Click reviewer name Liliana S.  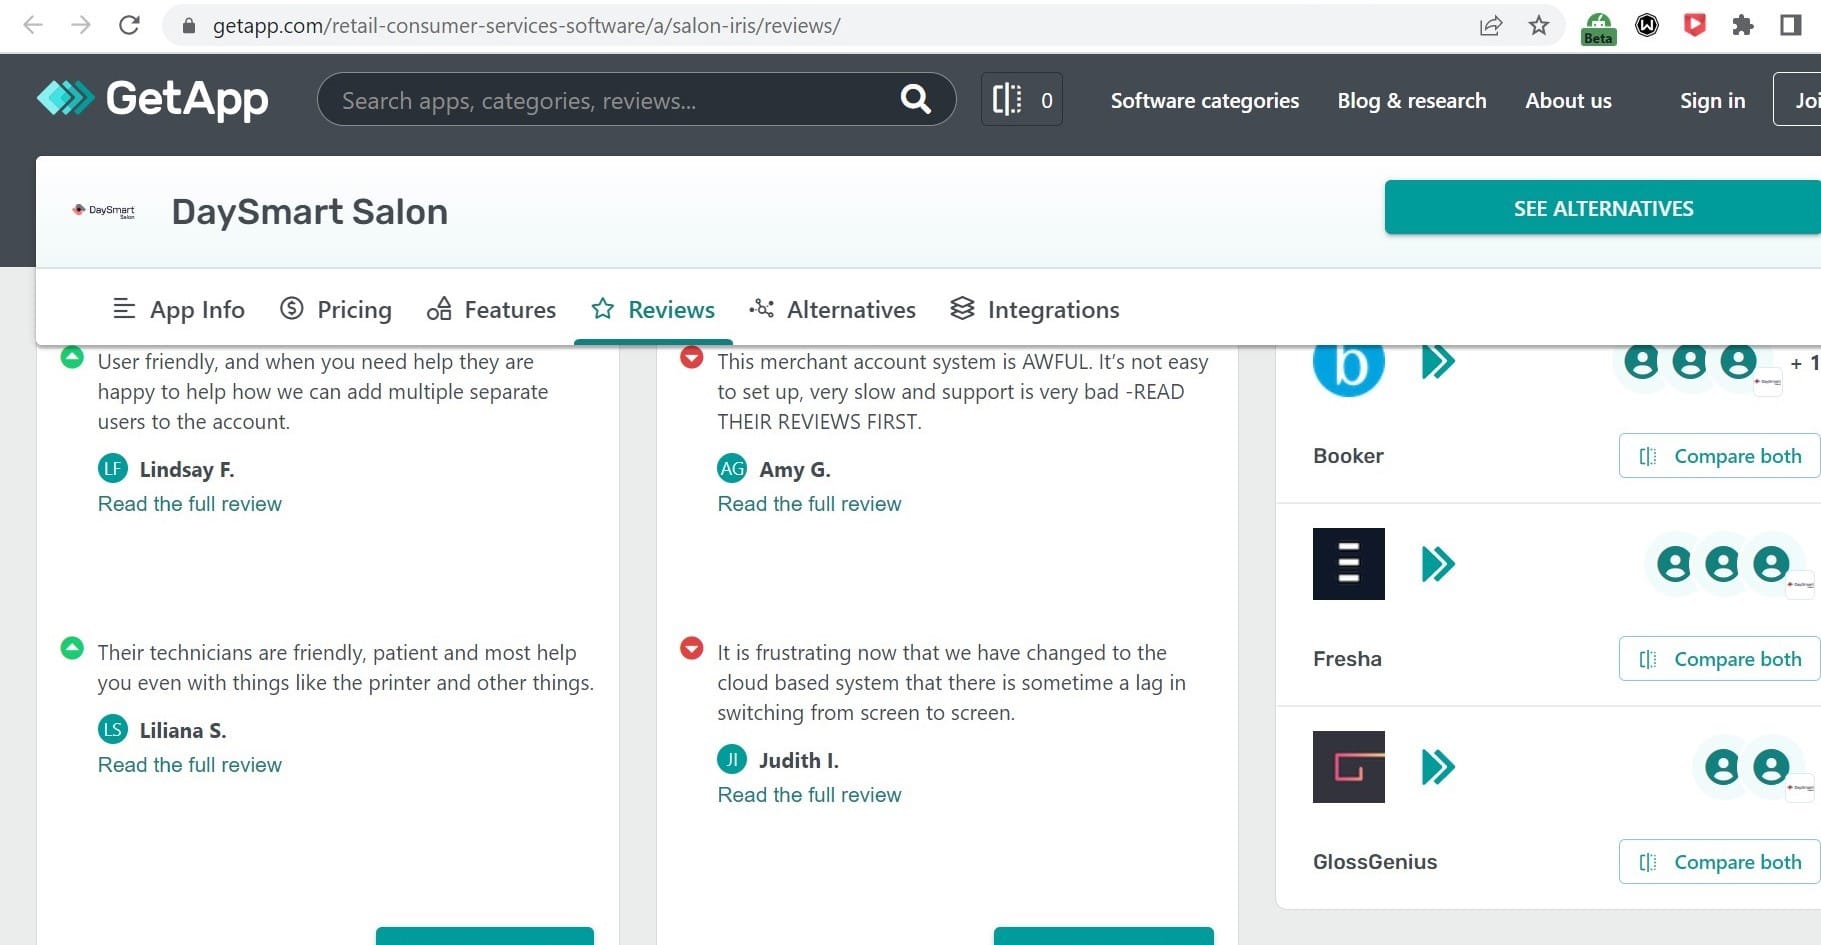point(183,730)
